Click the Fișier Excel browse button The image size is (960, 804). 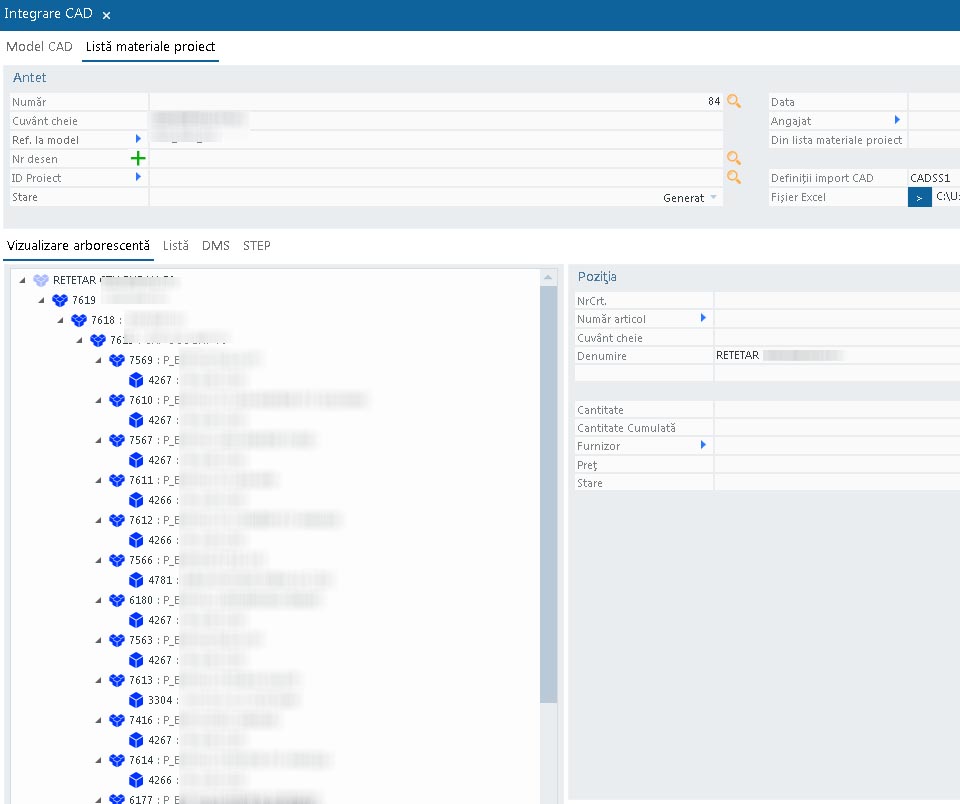(919, 197)
